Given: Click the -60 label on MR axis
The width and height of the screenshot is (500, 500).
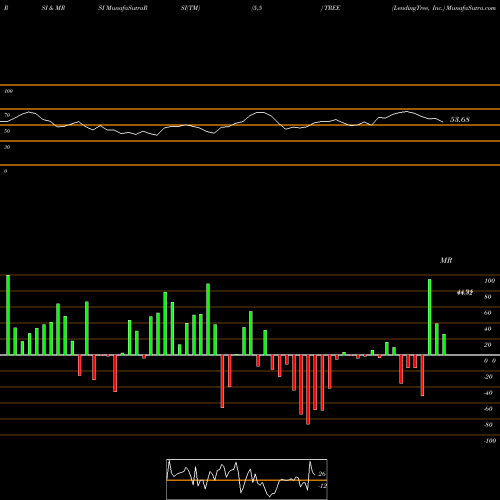Looking at the screenshot, I should (x=488, y=409).
